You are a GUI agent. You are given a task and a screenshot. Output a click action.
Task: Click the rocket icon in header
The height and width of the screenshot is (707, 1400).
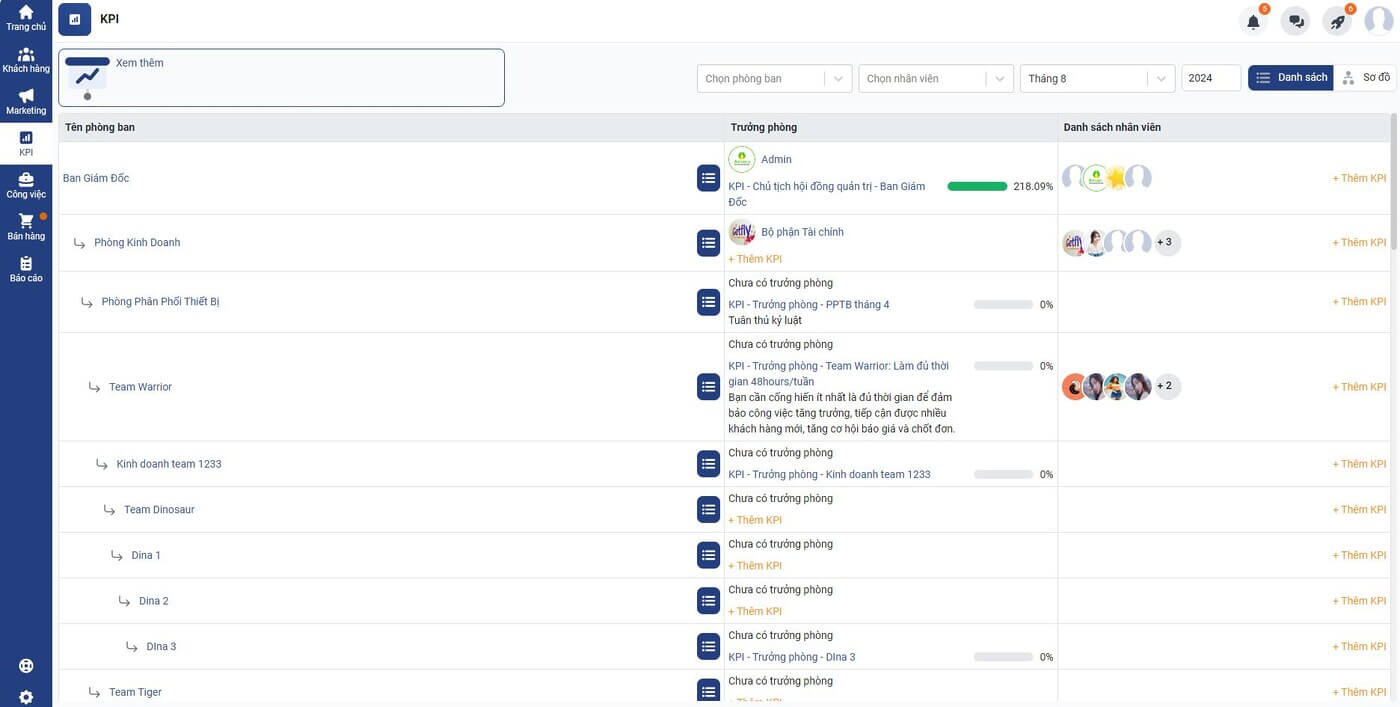1338,21
